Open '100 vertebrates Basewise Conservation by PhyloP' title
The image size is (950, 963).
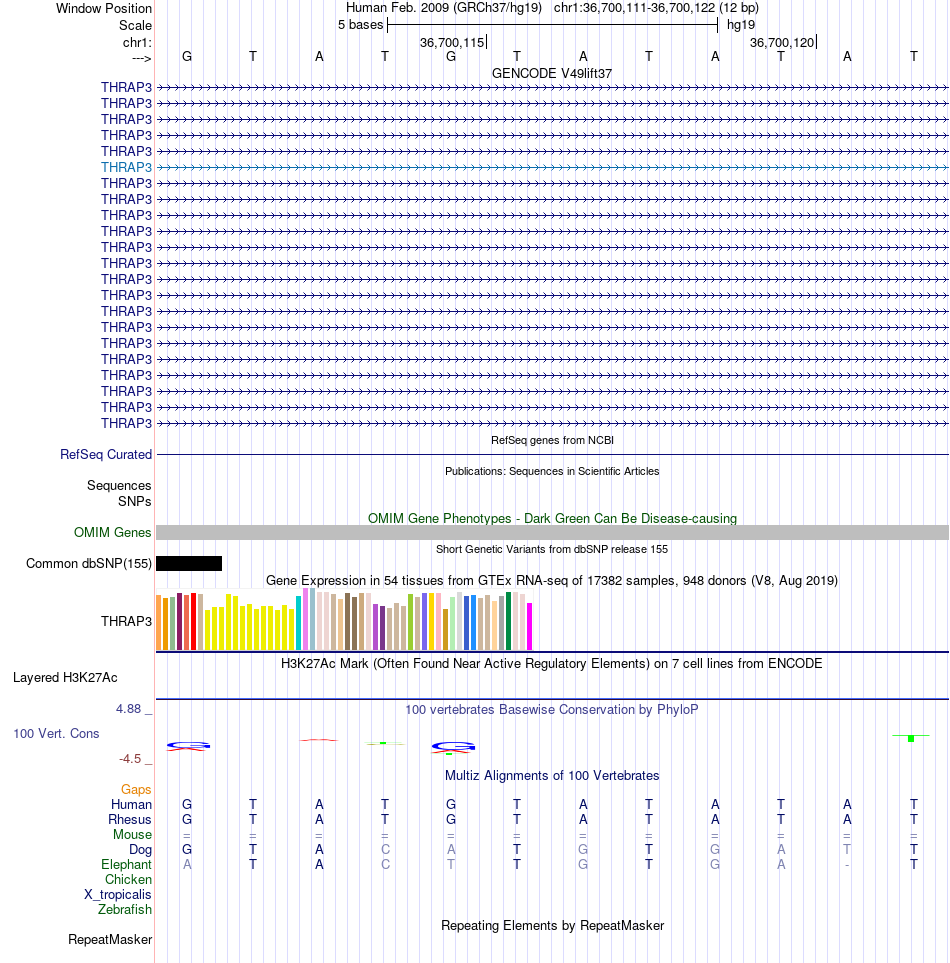551,709
